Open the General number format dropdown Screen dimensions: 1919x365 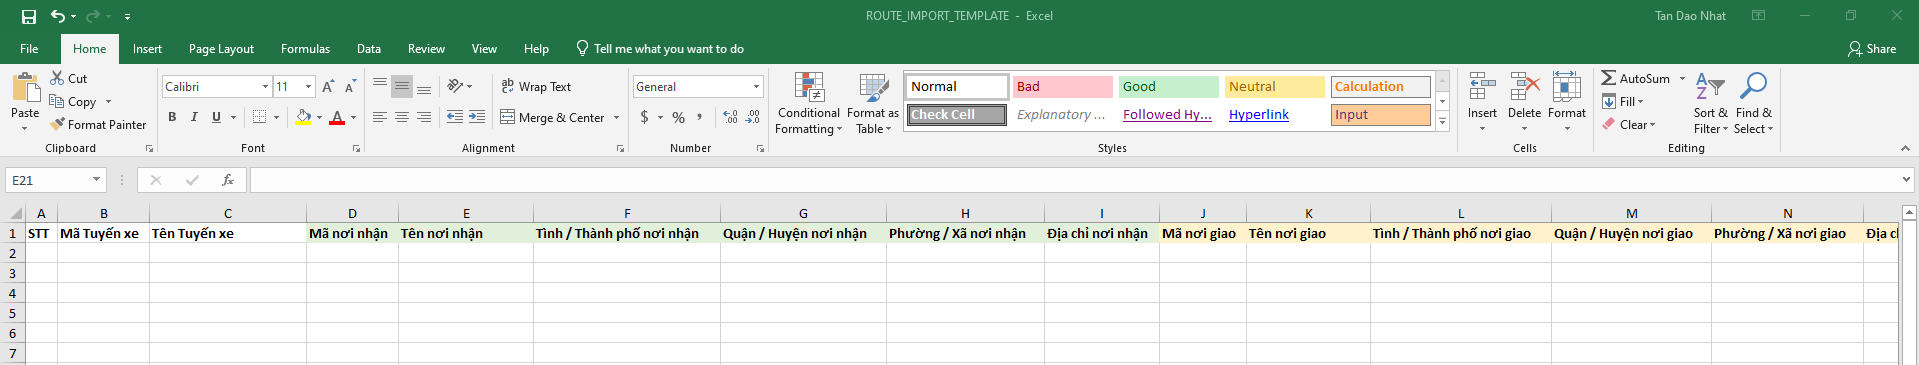point(756,87)
